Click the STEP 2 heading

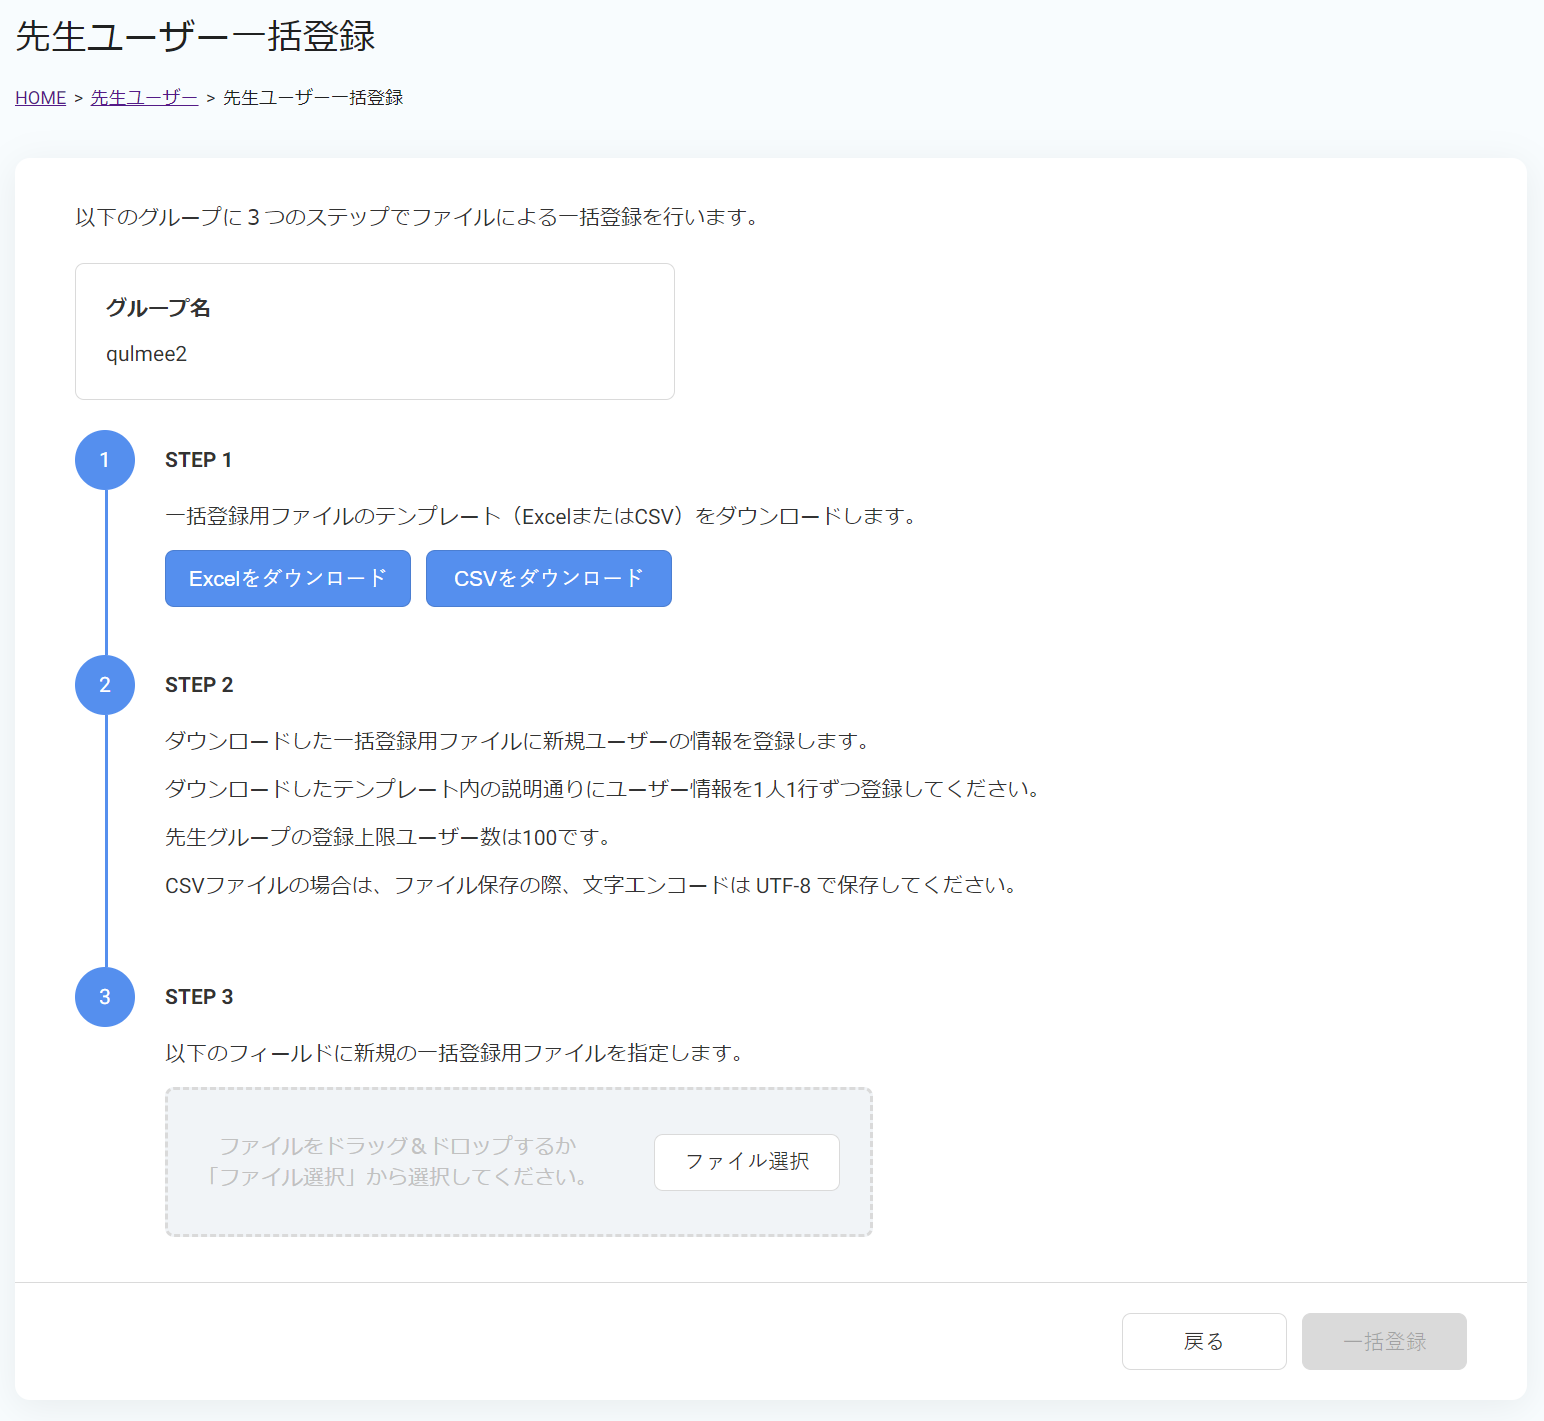[x=199, y=685]
